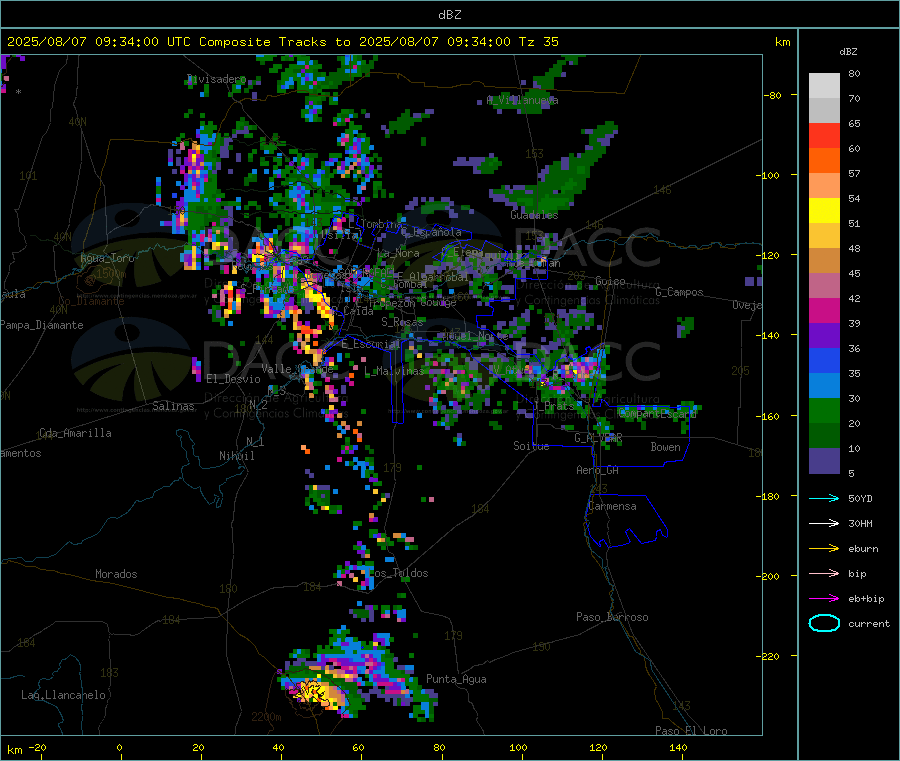Click the Aero_GA place label
This screenshot has width=900, height=761.
(x=597, y=470)
